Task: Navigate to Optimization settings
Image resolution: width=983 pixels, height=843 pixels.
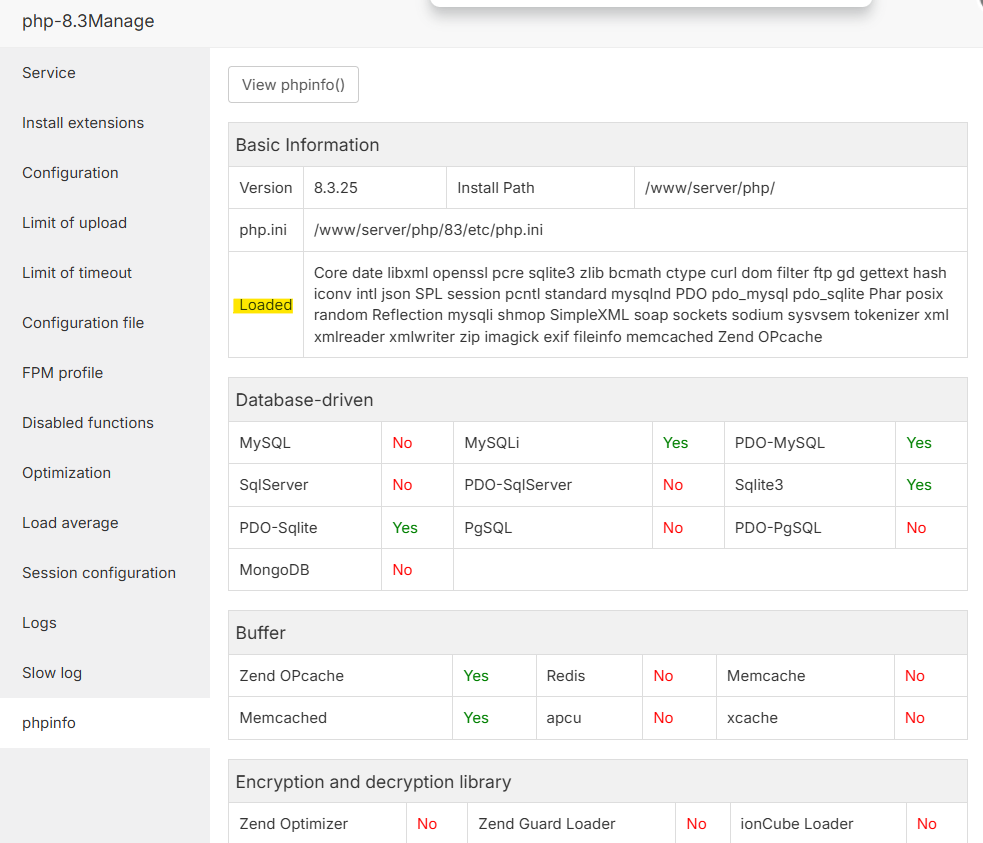Action: pos(66,473)
